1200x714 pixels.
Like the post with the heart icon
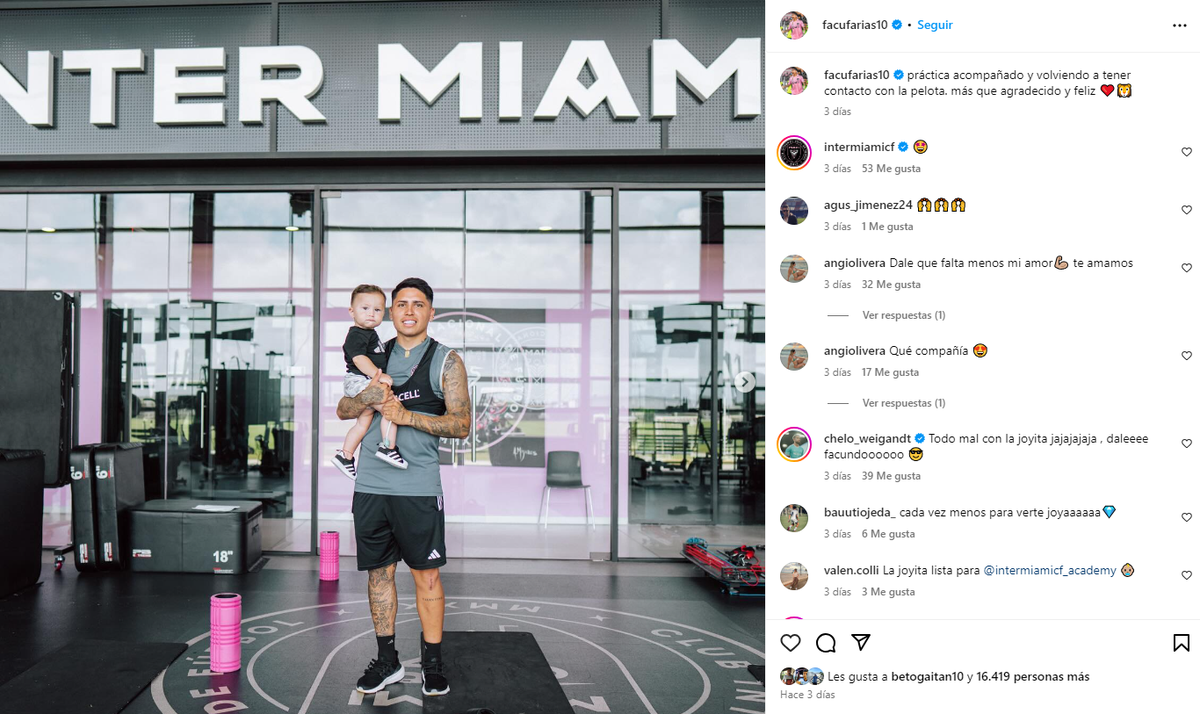790,643
